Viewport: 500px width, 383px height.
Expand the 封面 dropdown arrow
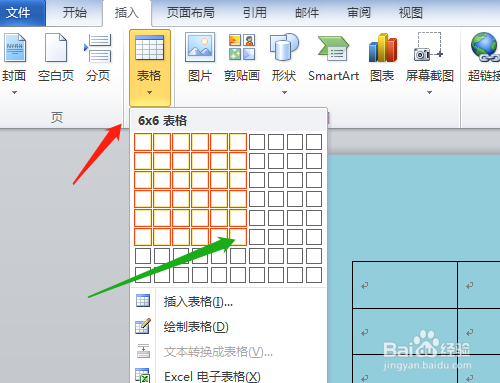pyautogui.click(x=14, y=92)
